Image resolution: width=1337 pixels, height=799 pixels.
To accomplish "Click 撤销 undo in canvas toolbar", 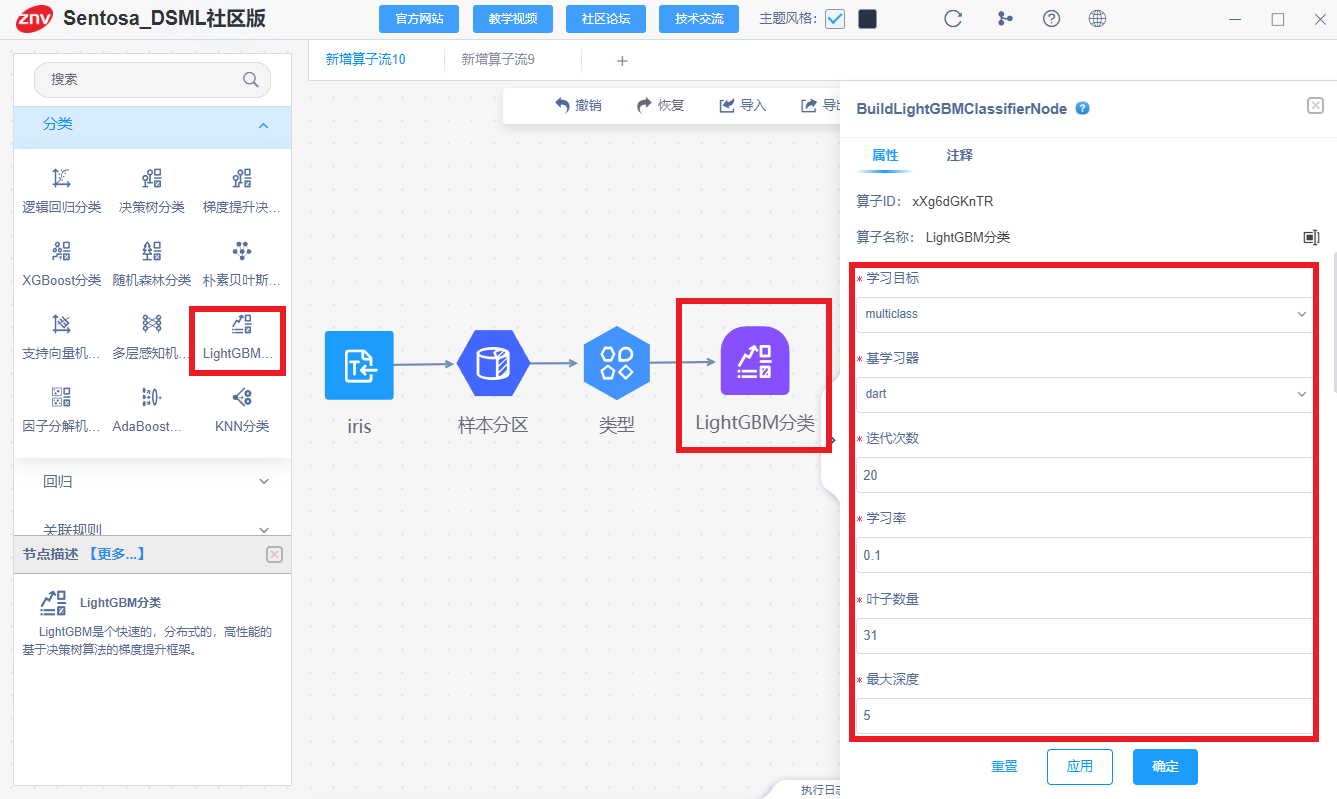I will [x=578, y=105].
